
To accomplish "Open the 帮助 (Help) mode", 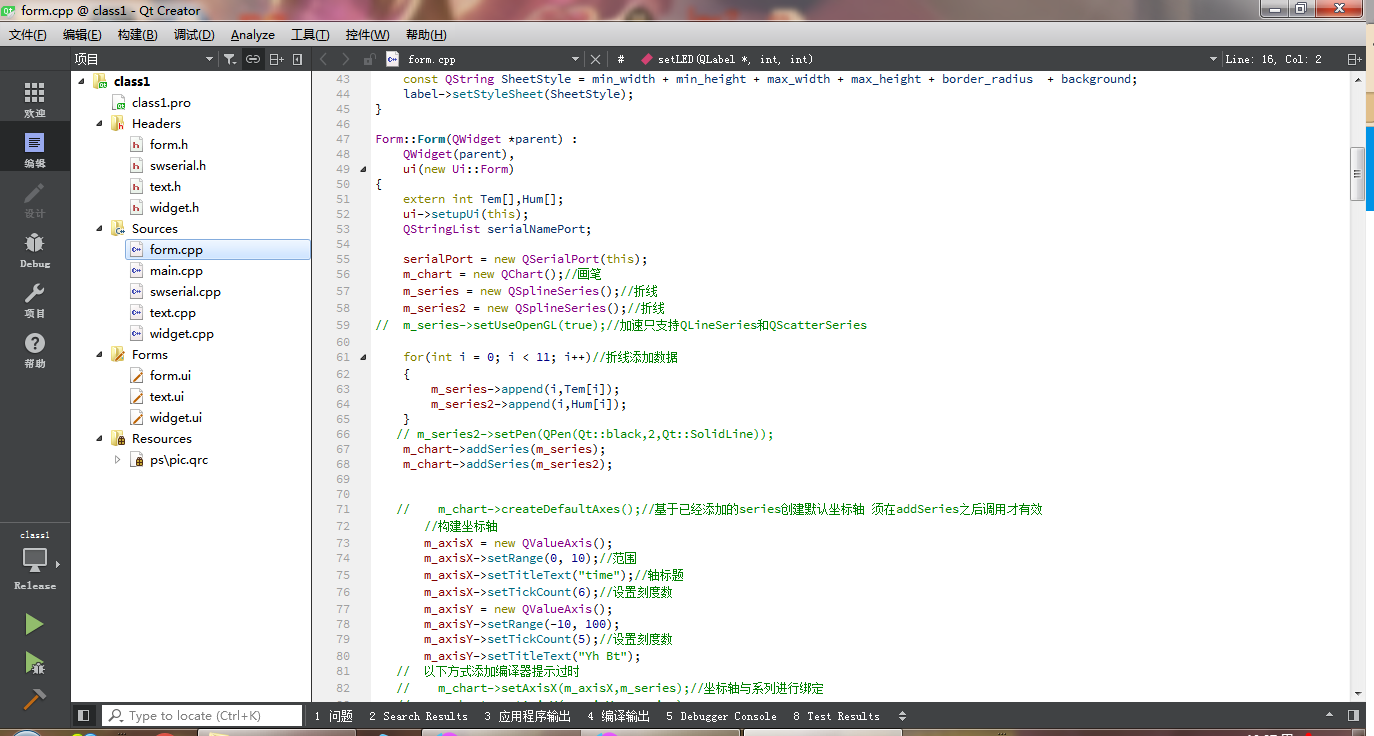I will click(35, 350).
